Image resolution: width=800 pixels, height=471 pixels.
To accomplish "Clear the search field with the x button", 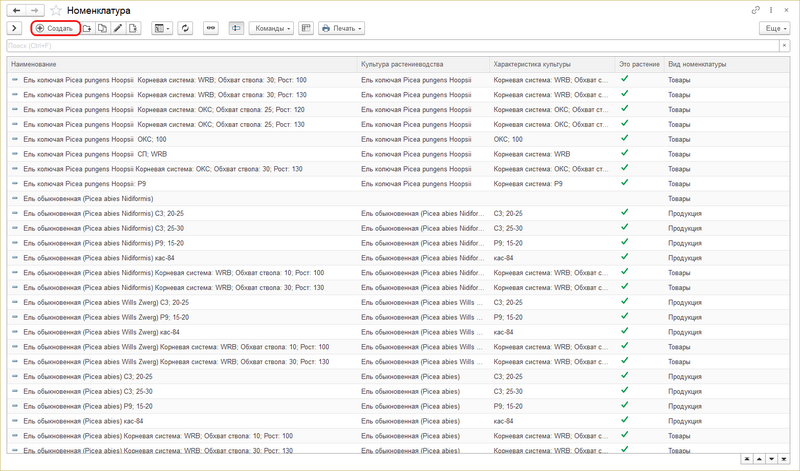I will point(784,45).
